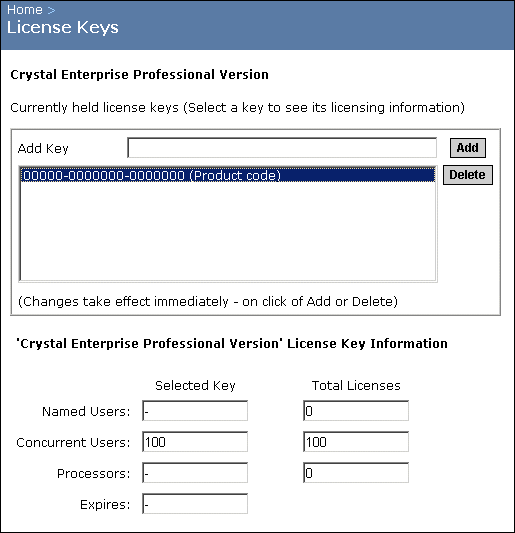Click Named Users Total Licenses field
Viewport: 515px width, 533px height.
click(x=356, y=411)
